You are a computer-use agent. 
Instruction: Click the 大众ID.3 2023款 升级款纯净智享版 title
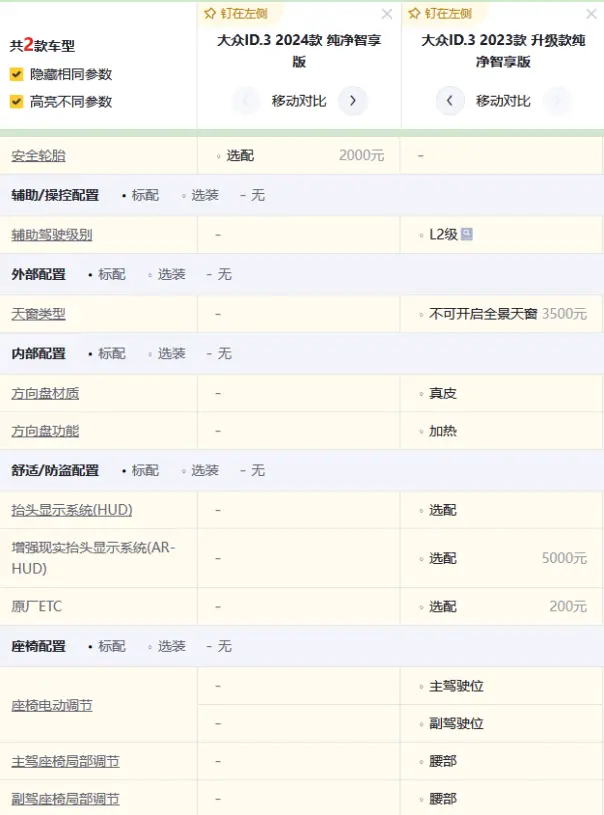click(503, 50)
